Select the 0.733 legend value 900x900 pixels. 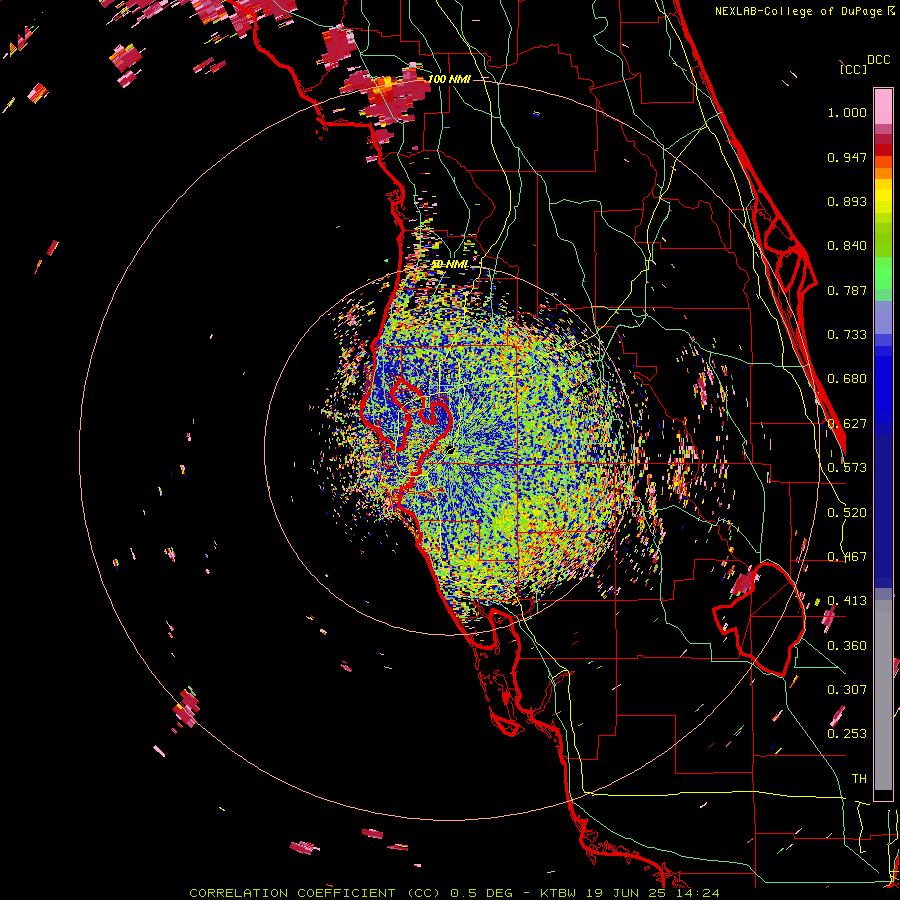click(847, 335)
